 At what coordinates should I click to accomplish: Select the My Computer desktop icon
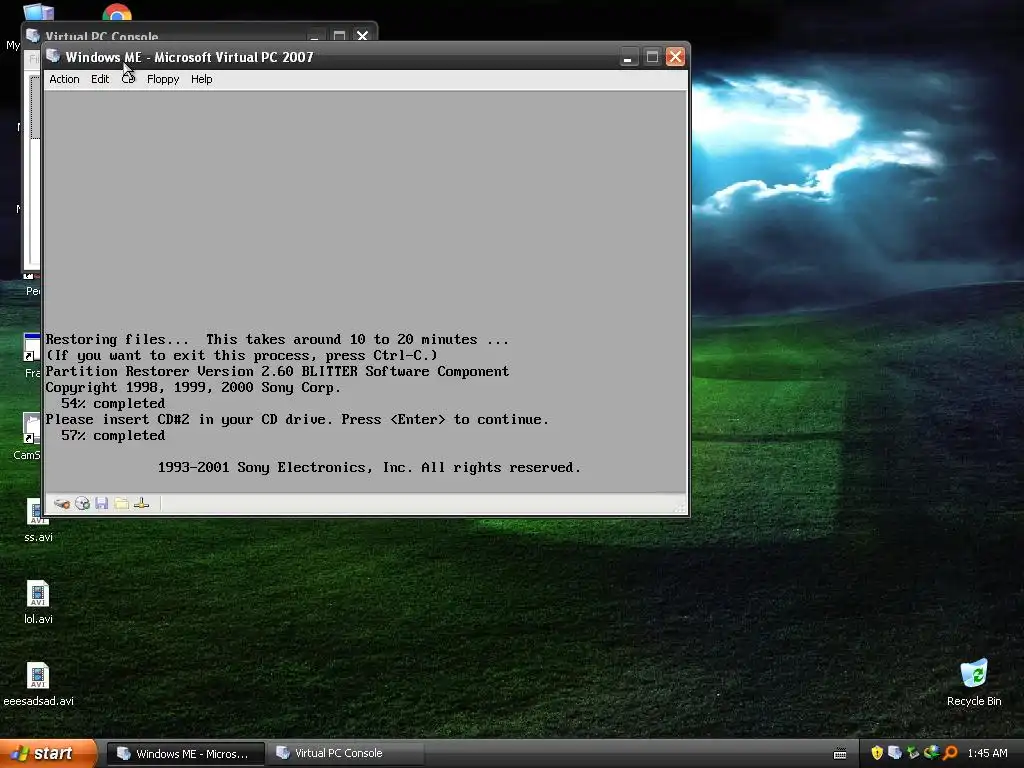37,12
